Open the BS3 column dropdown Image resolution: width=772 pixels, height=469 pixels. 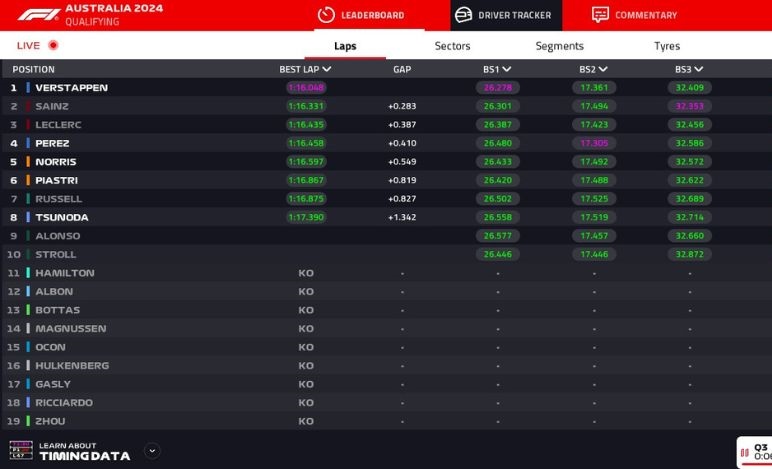click(699, 70)
